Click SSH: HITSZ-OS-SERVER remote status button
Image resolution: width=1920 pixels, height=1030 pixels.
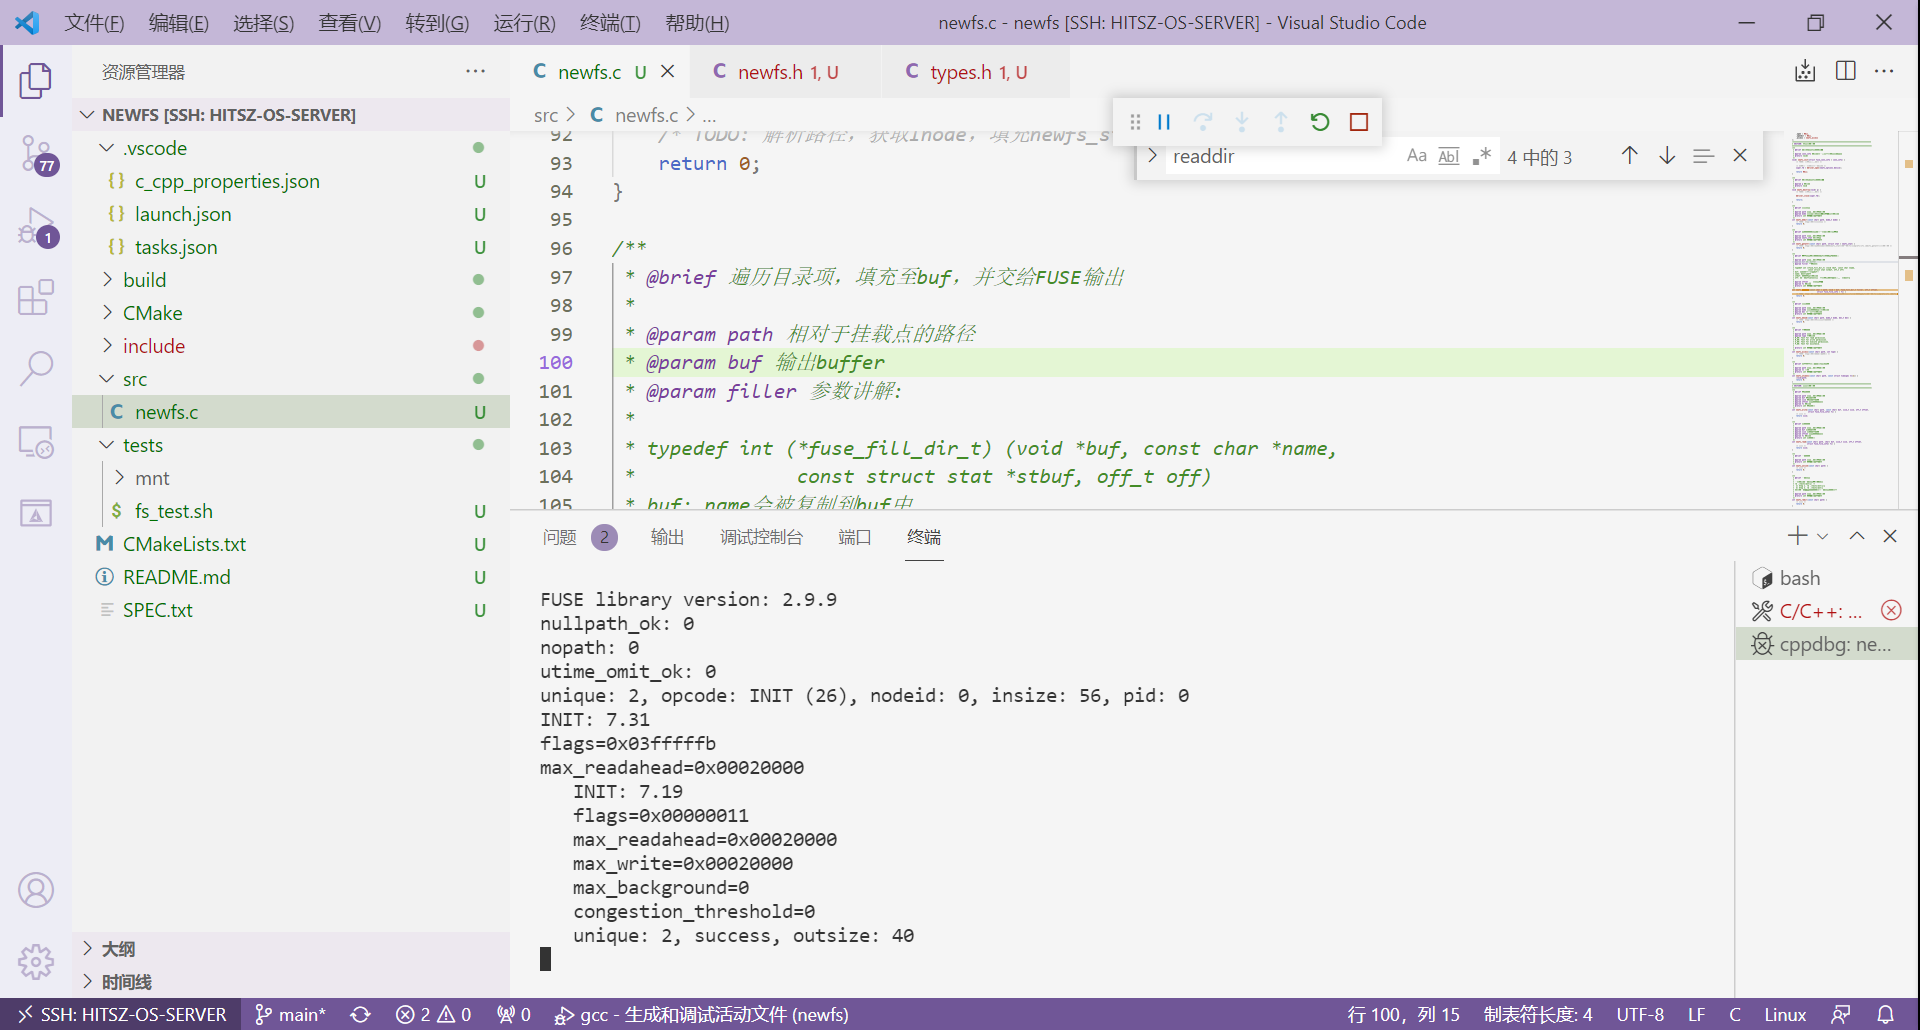121,1014
